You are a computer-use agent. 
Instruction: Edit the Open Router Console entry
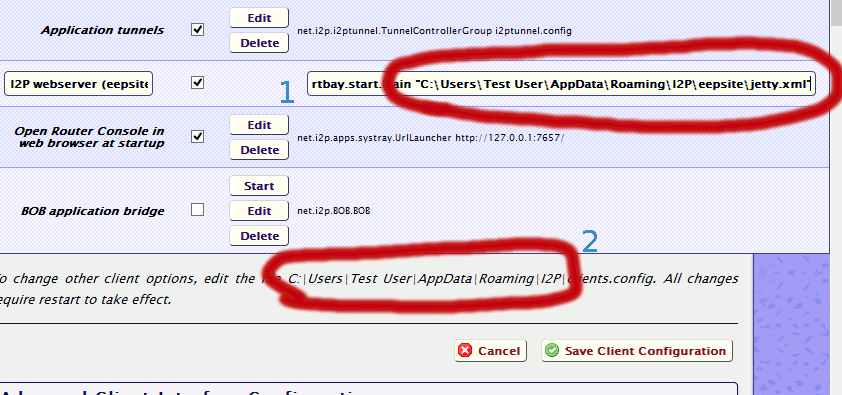[x=259, y=125]
